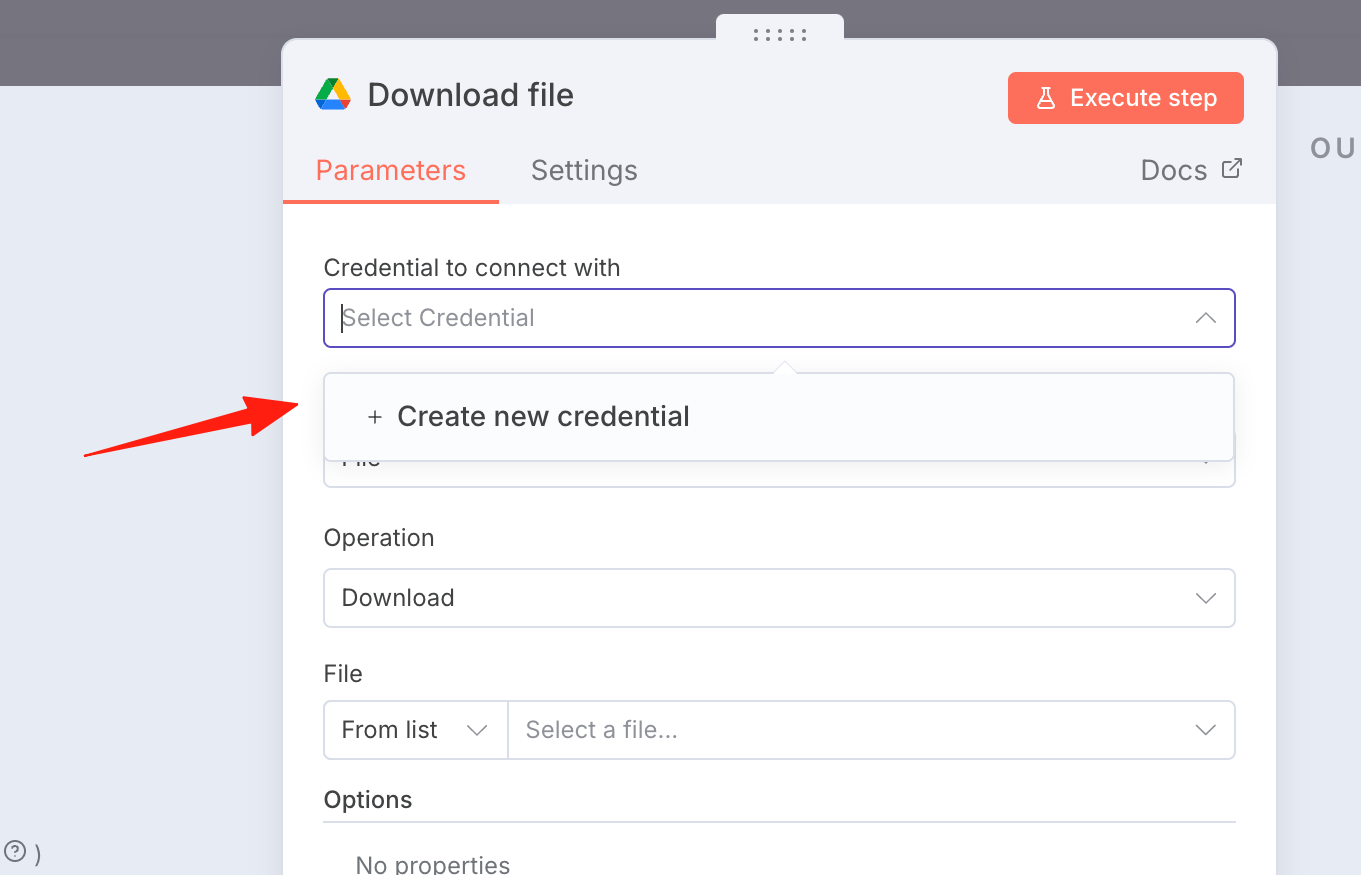Screen dimensions: 1362x876
Task: Switch to the Settings tab
Action: click(584, 171)
